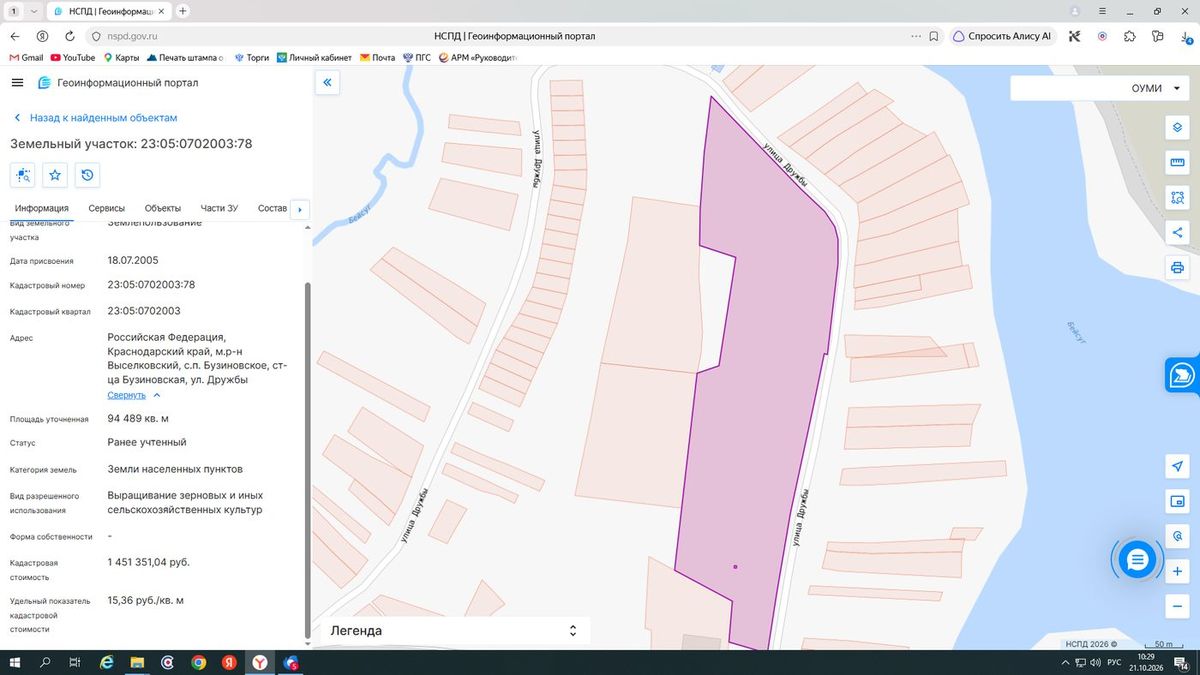
Task: Open the object history clock icon
Action: 87,175
